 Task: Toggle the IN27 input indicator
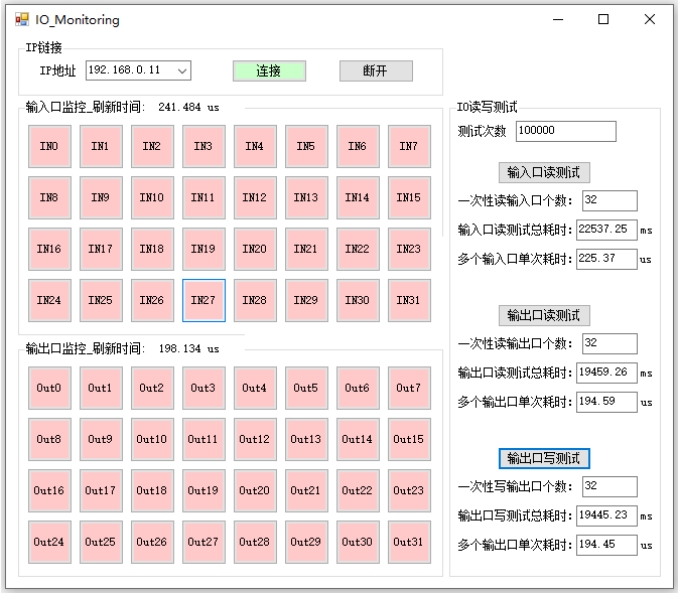click(204, 300)
